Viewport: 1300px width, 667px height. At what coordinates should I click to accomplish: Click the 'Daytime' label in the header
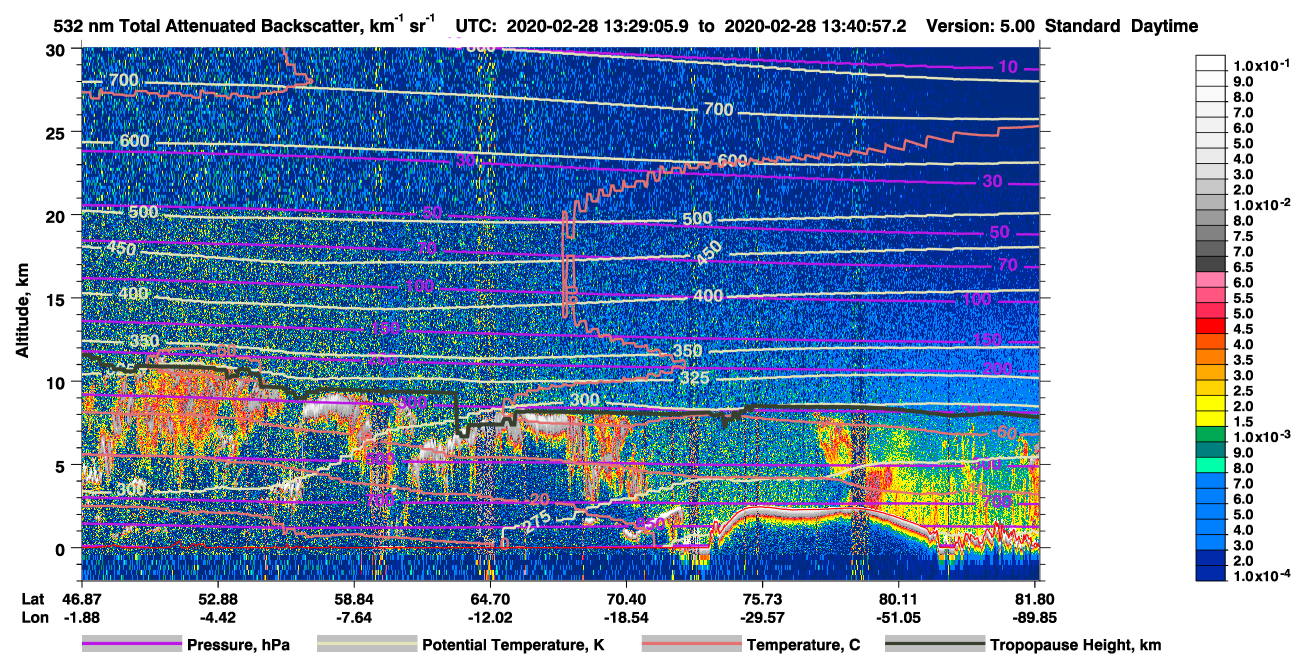click(1164, 27)
